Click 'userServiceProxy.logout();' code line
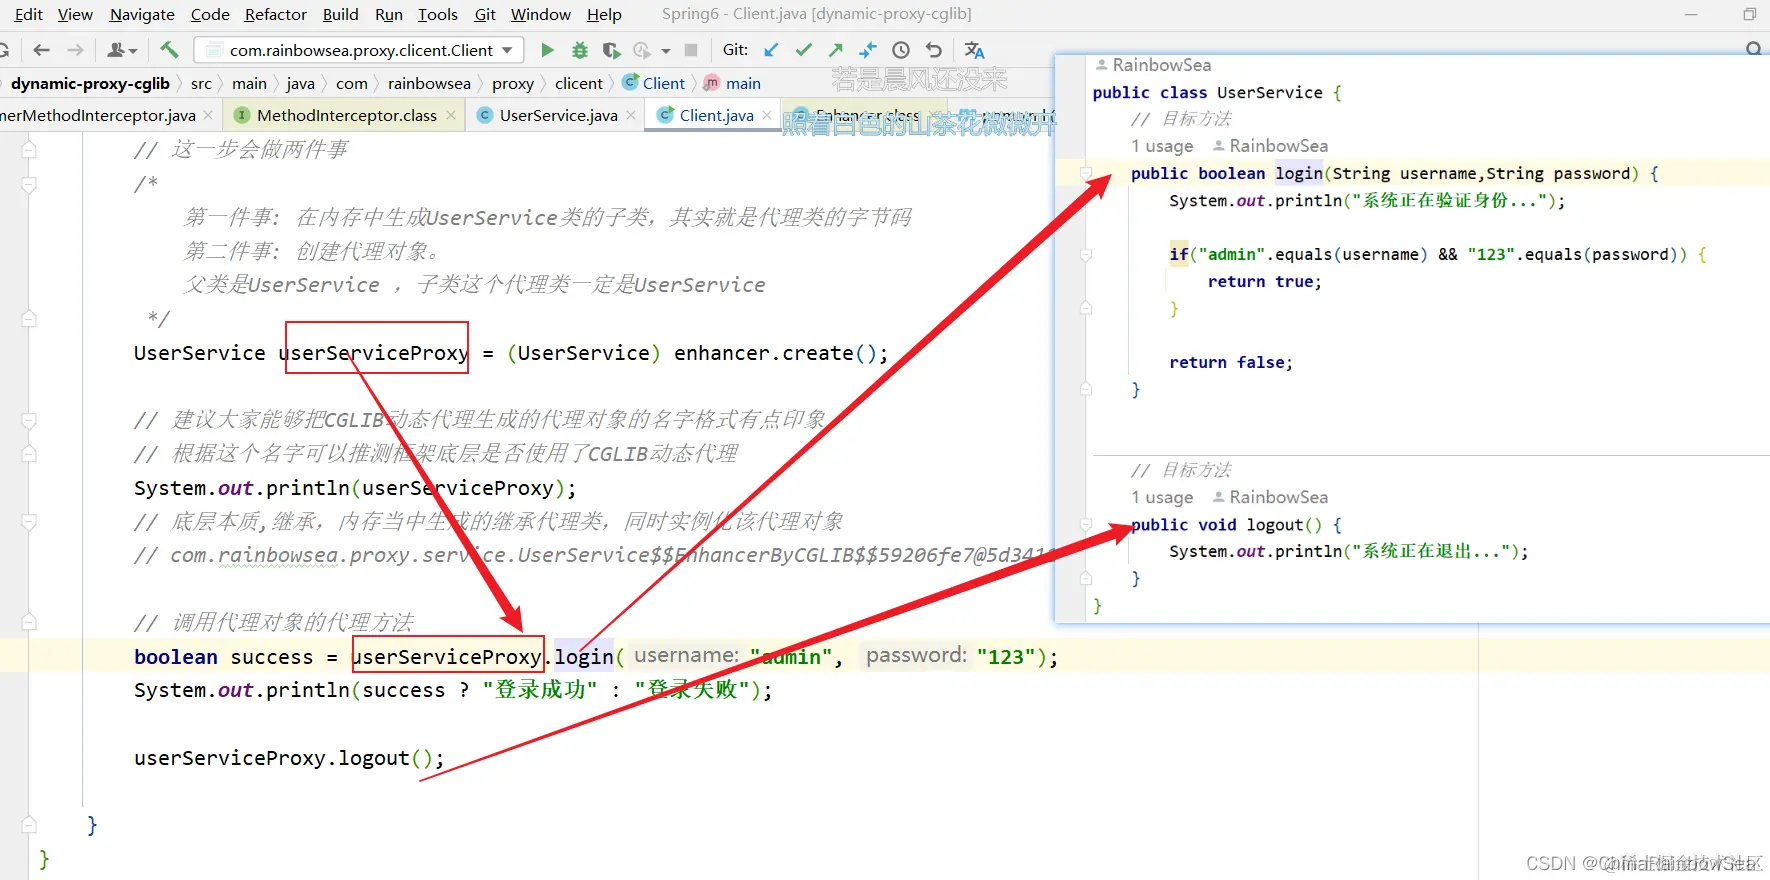 point(289,758)
